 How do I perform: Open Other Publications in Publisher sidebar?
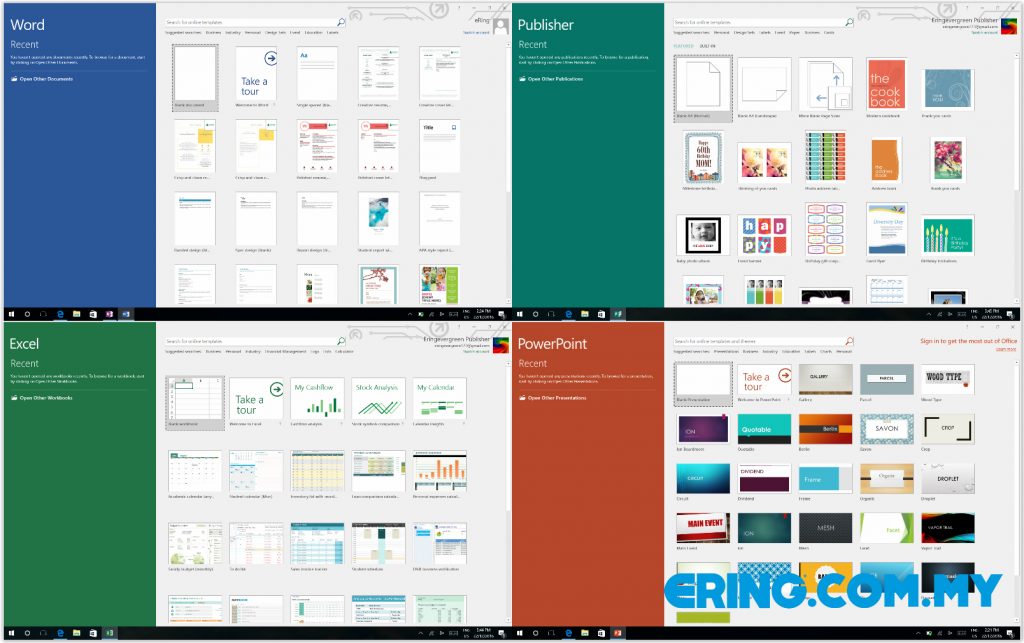point(551,79)
